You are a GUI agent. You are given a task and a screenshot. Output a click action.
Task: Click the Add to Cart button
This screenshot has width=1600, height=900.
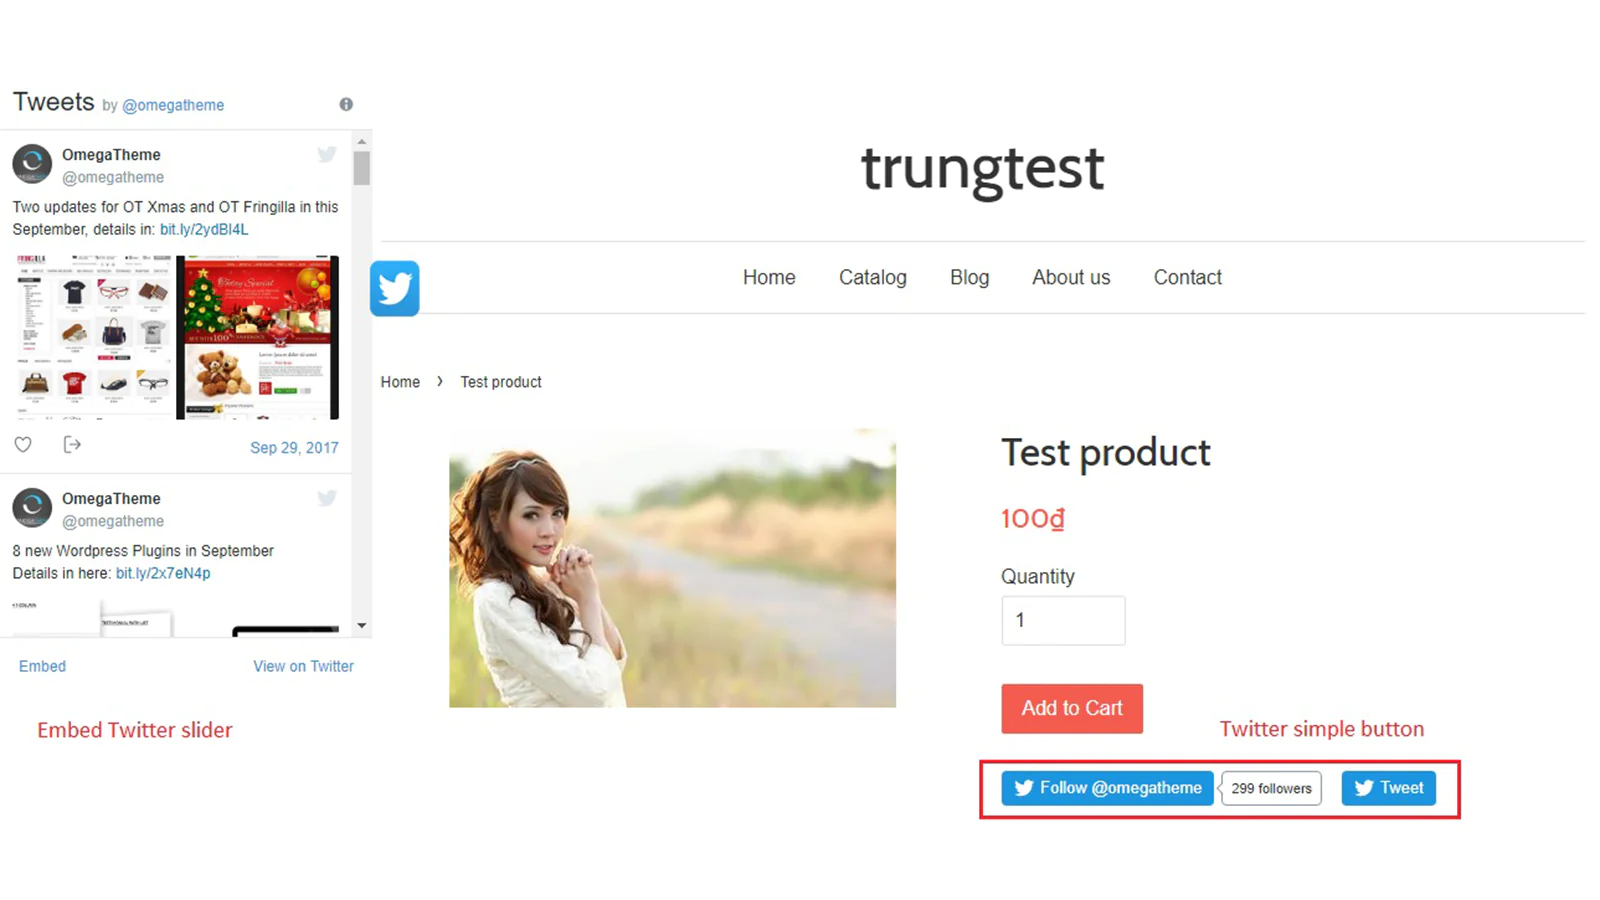click(x=1072, y=708)
